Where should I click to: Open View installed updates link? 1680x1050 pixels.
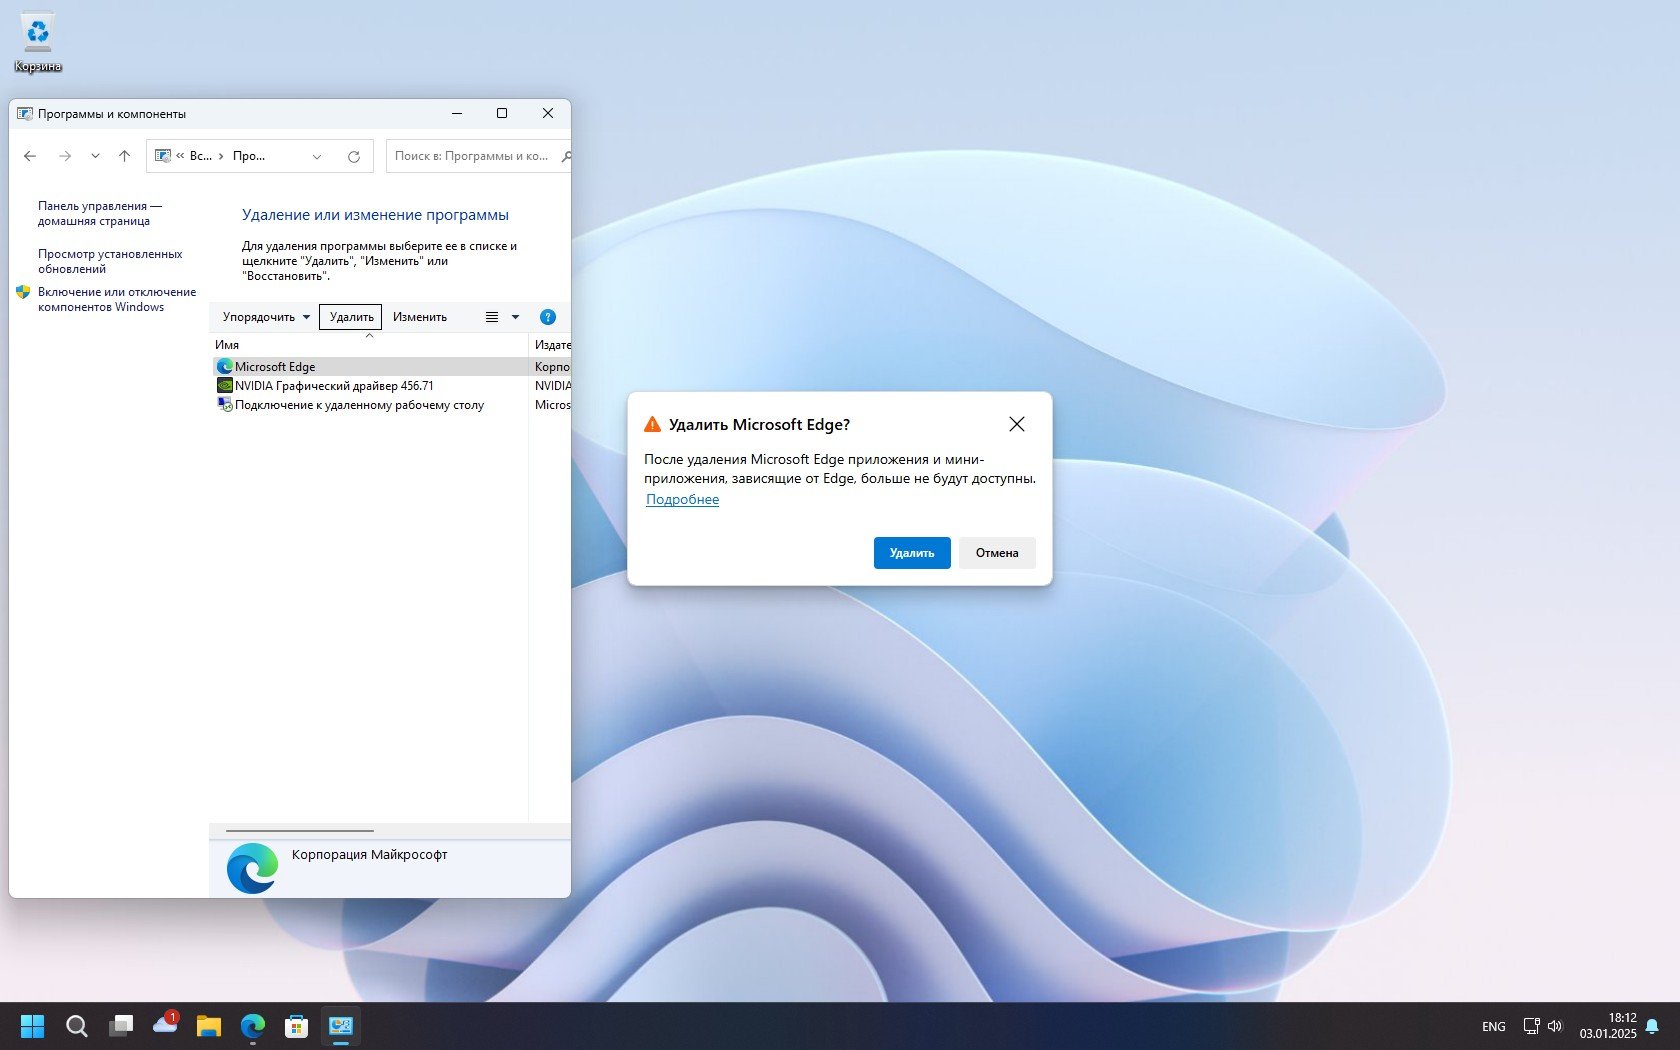pos(110,261)
